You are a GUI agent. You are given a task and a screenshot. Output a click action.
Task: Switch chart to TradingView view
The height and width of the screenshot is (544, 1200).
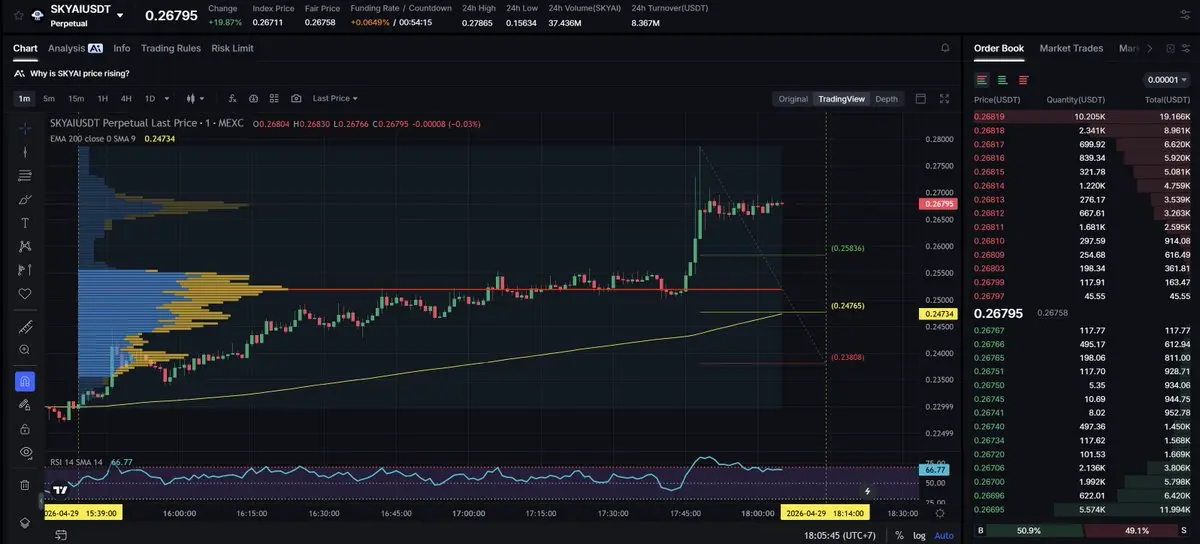[841, 99]
